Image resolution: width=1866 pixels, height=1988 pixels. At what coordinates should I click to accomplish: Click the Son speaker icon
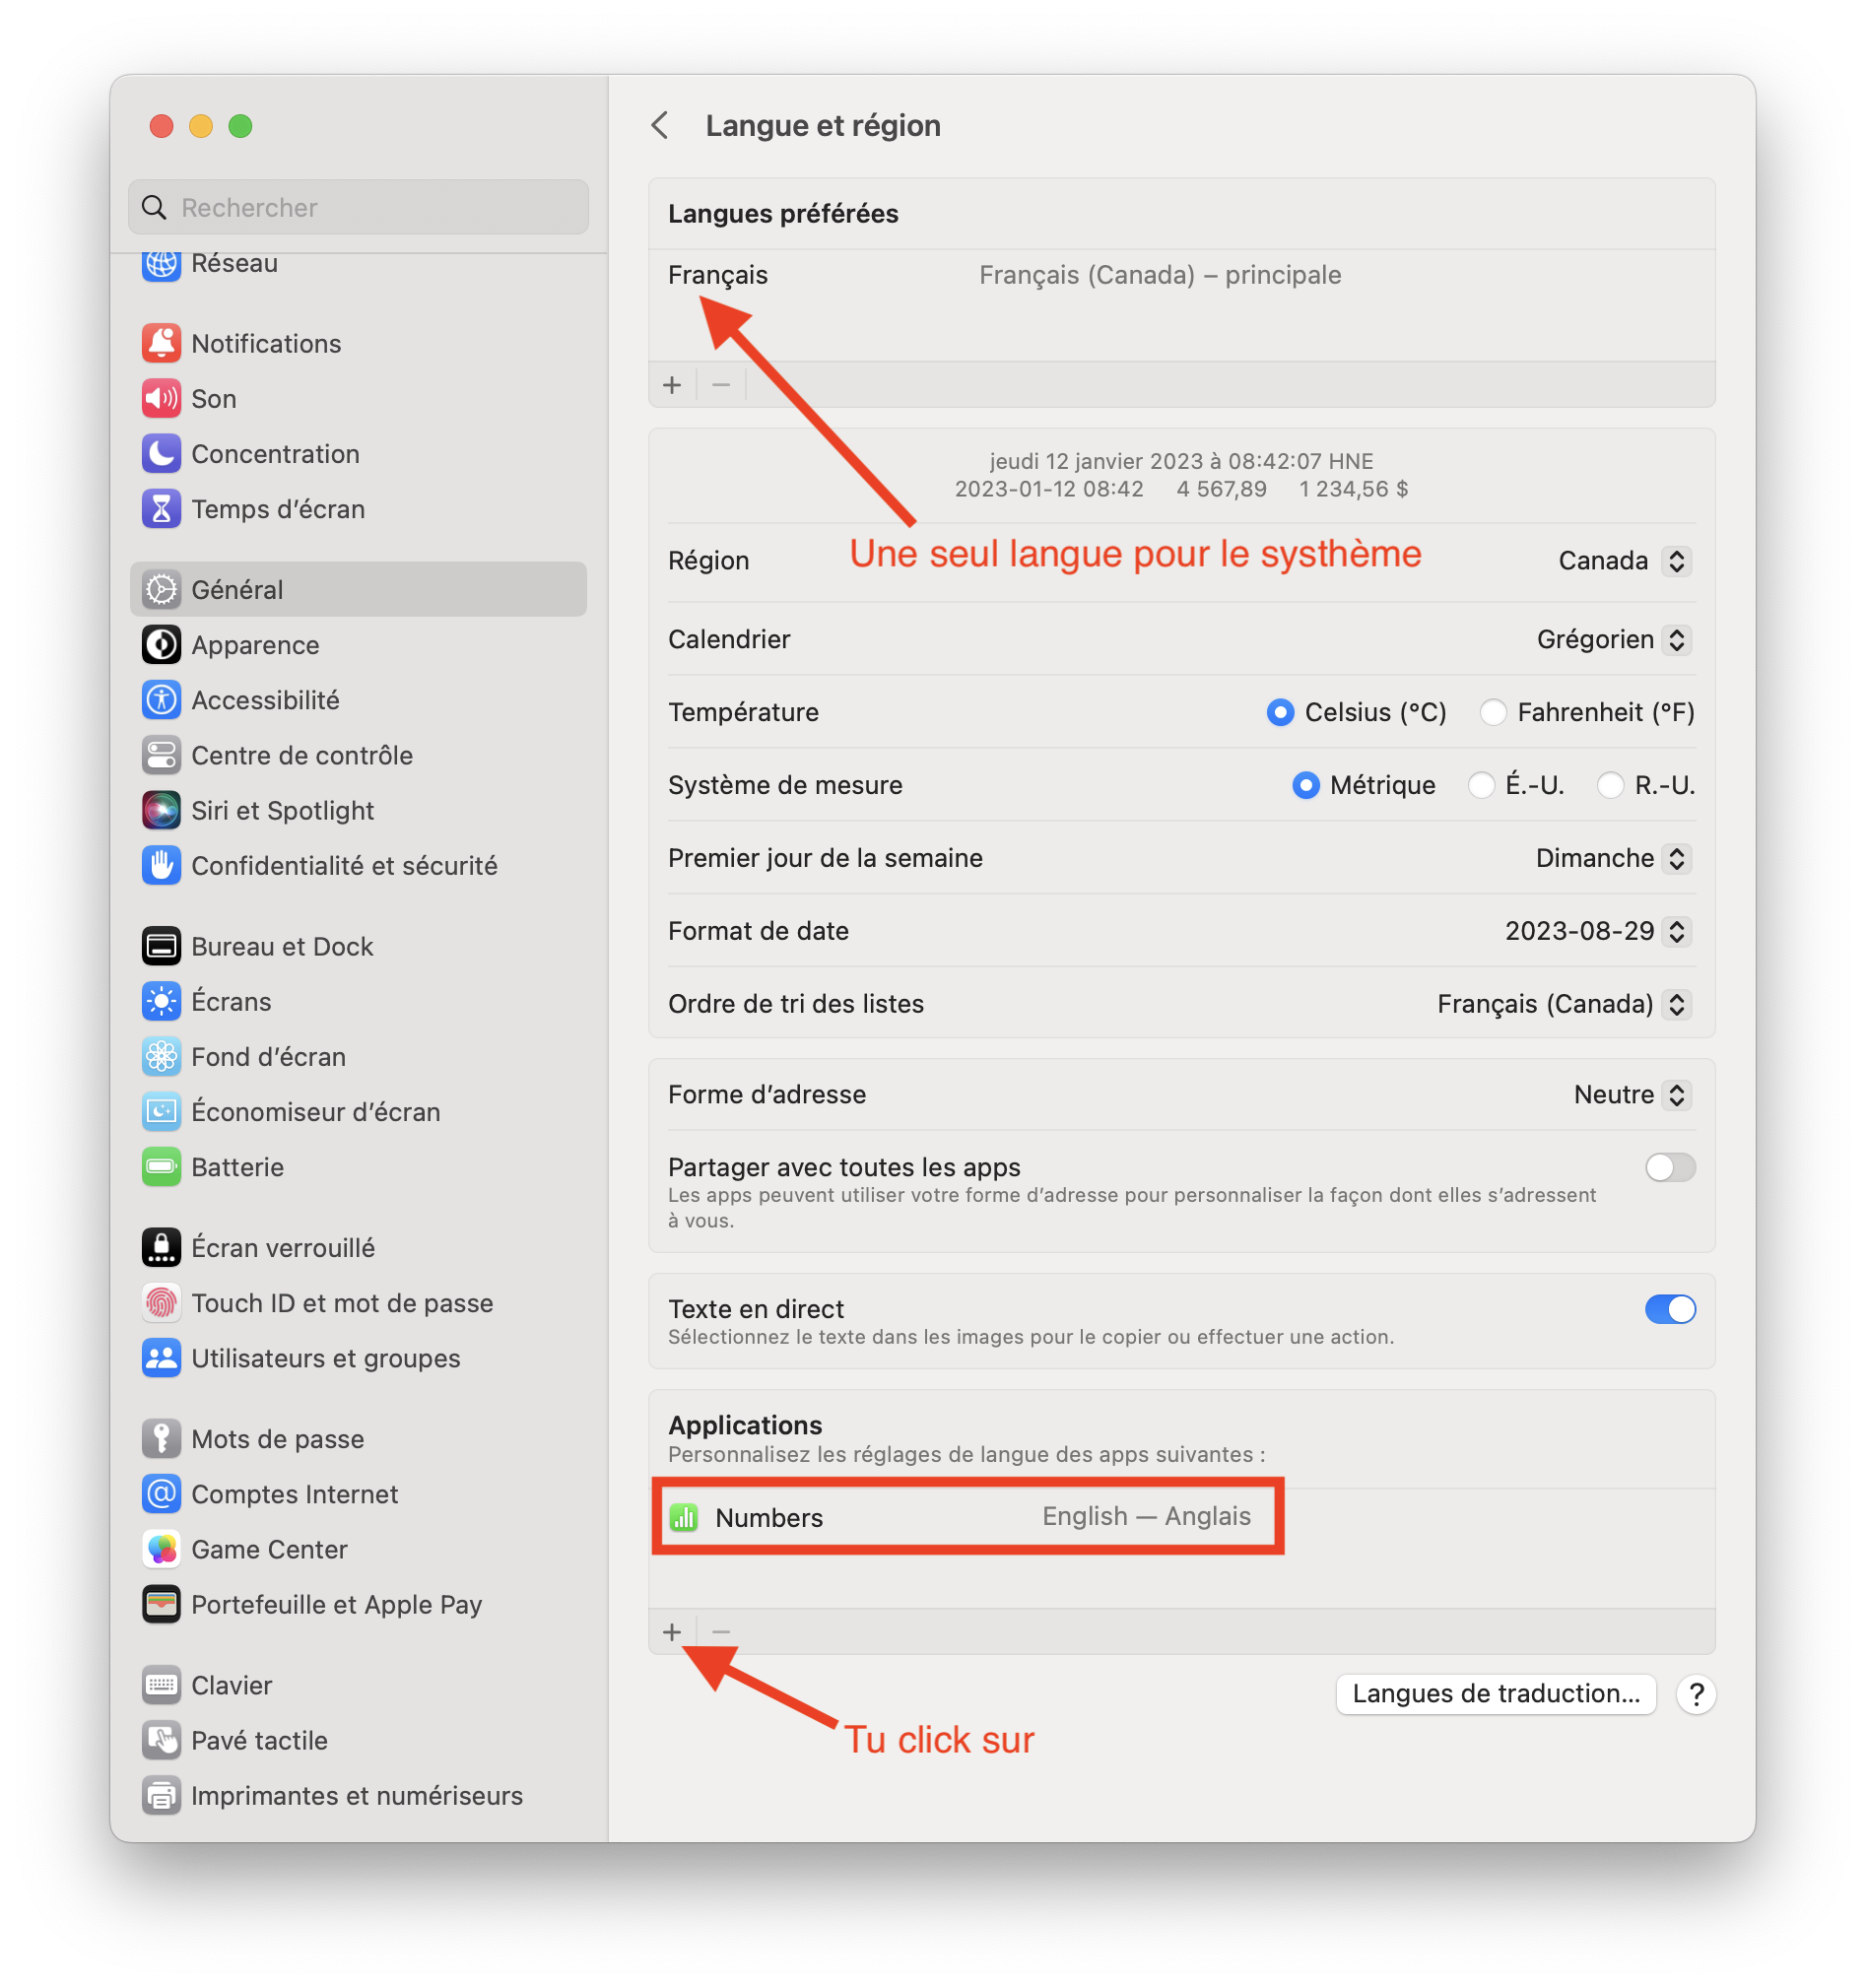[x=161, y=398]
